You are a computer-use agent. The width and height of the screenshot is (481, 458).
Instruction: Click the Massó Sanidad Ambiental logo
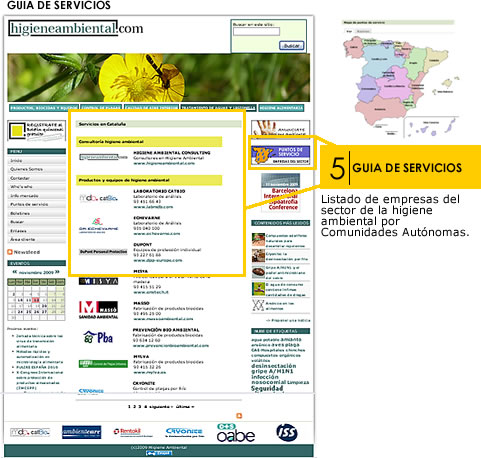pos(98,310)
